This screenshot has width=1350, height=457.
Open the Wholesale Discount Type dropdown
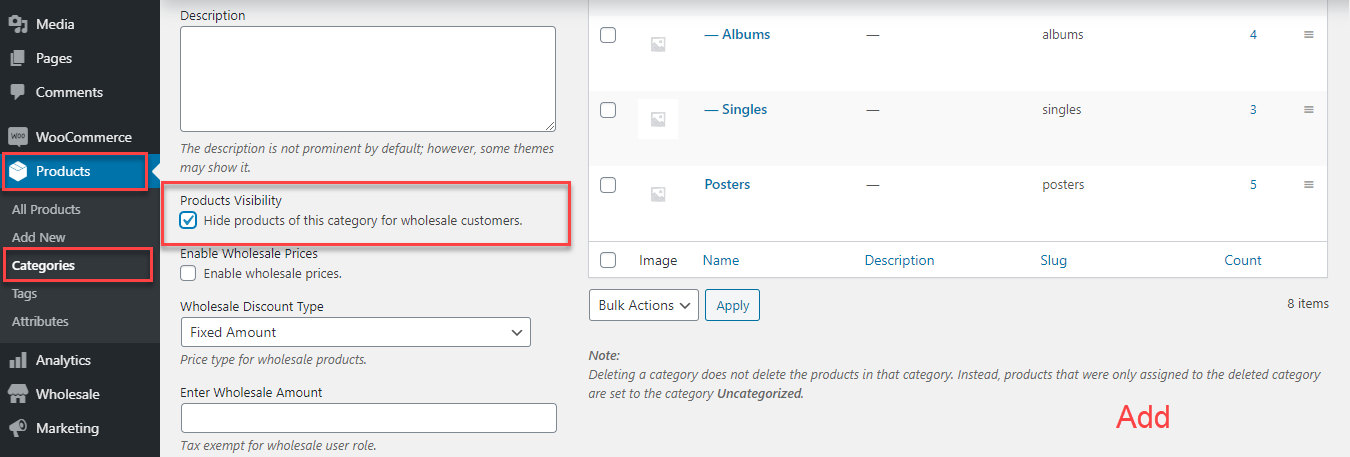click(x=355, y=332)
